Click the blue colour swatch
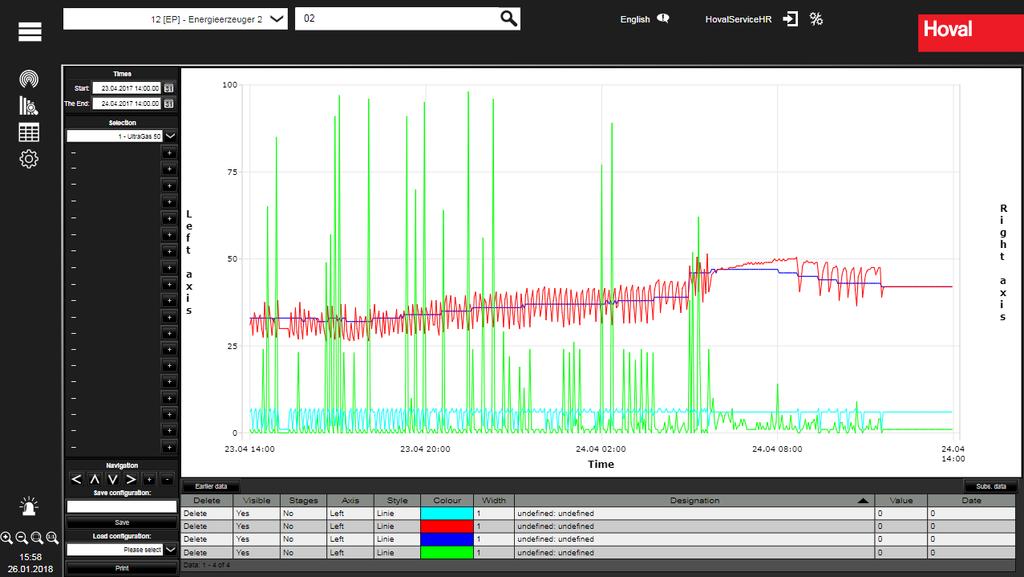 coord(447,539)
